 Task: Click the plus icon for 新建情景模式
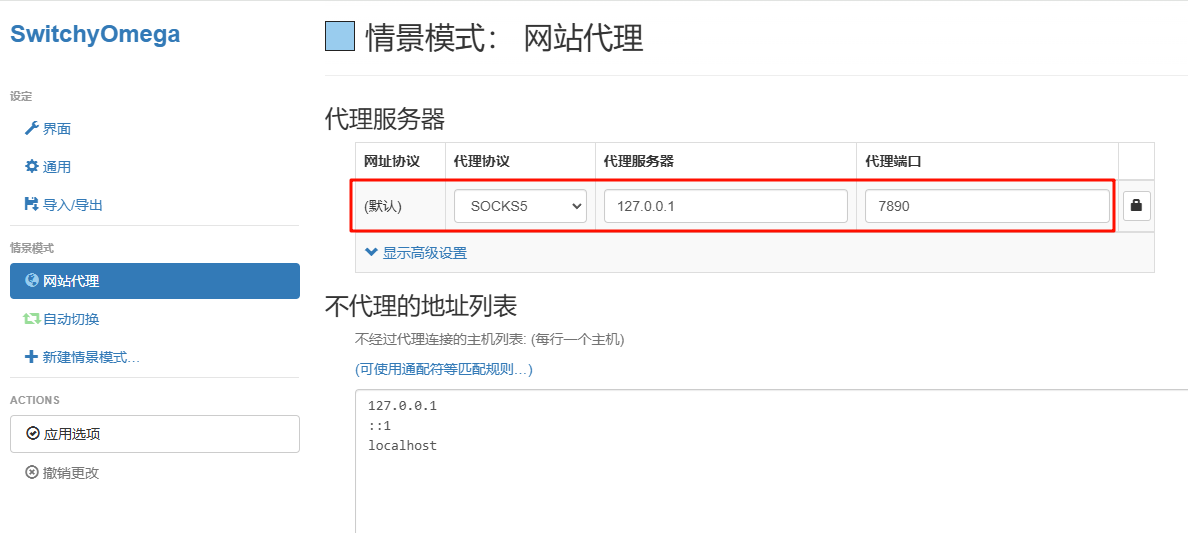click(31, 357)
